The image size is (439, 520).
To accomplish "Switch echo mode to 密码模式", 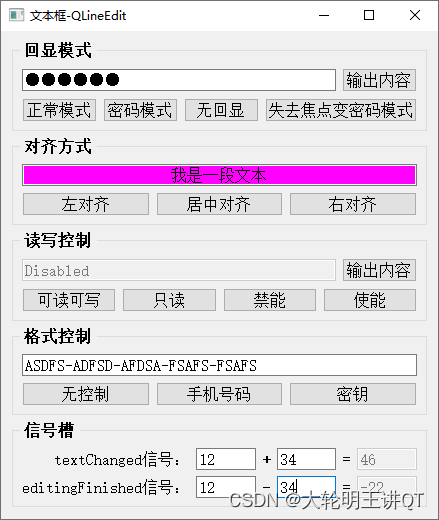I will 140,110.
